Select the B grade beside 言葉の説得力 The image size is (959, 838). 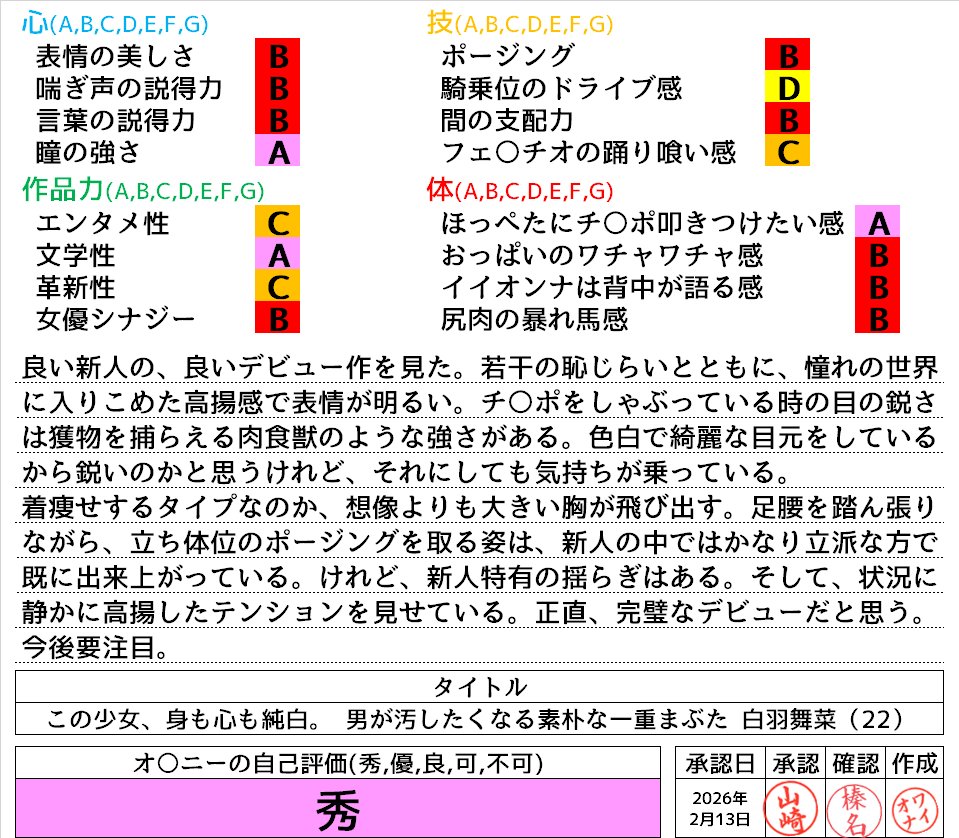[278, 119]
